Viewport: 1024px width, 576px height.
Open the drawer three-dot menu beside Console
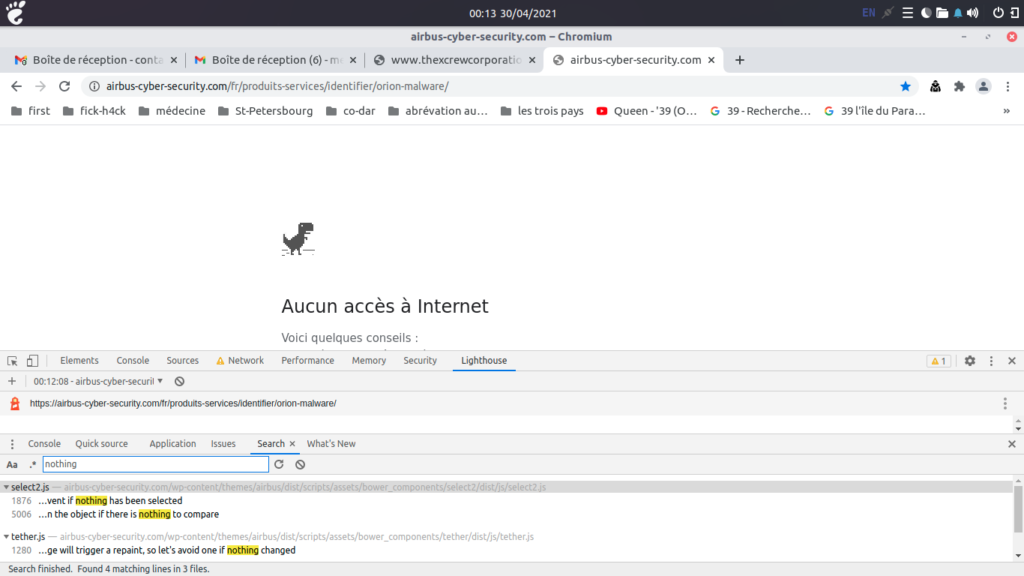coord(12,444)
